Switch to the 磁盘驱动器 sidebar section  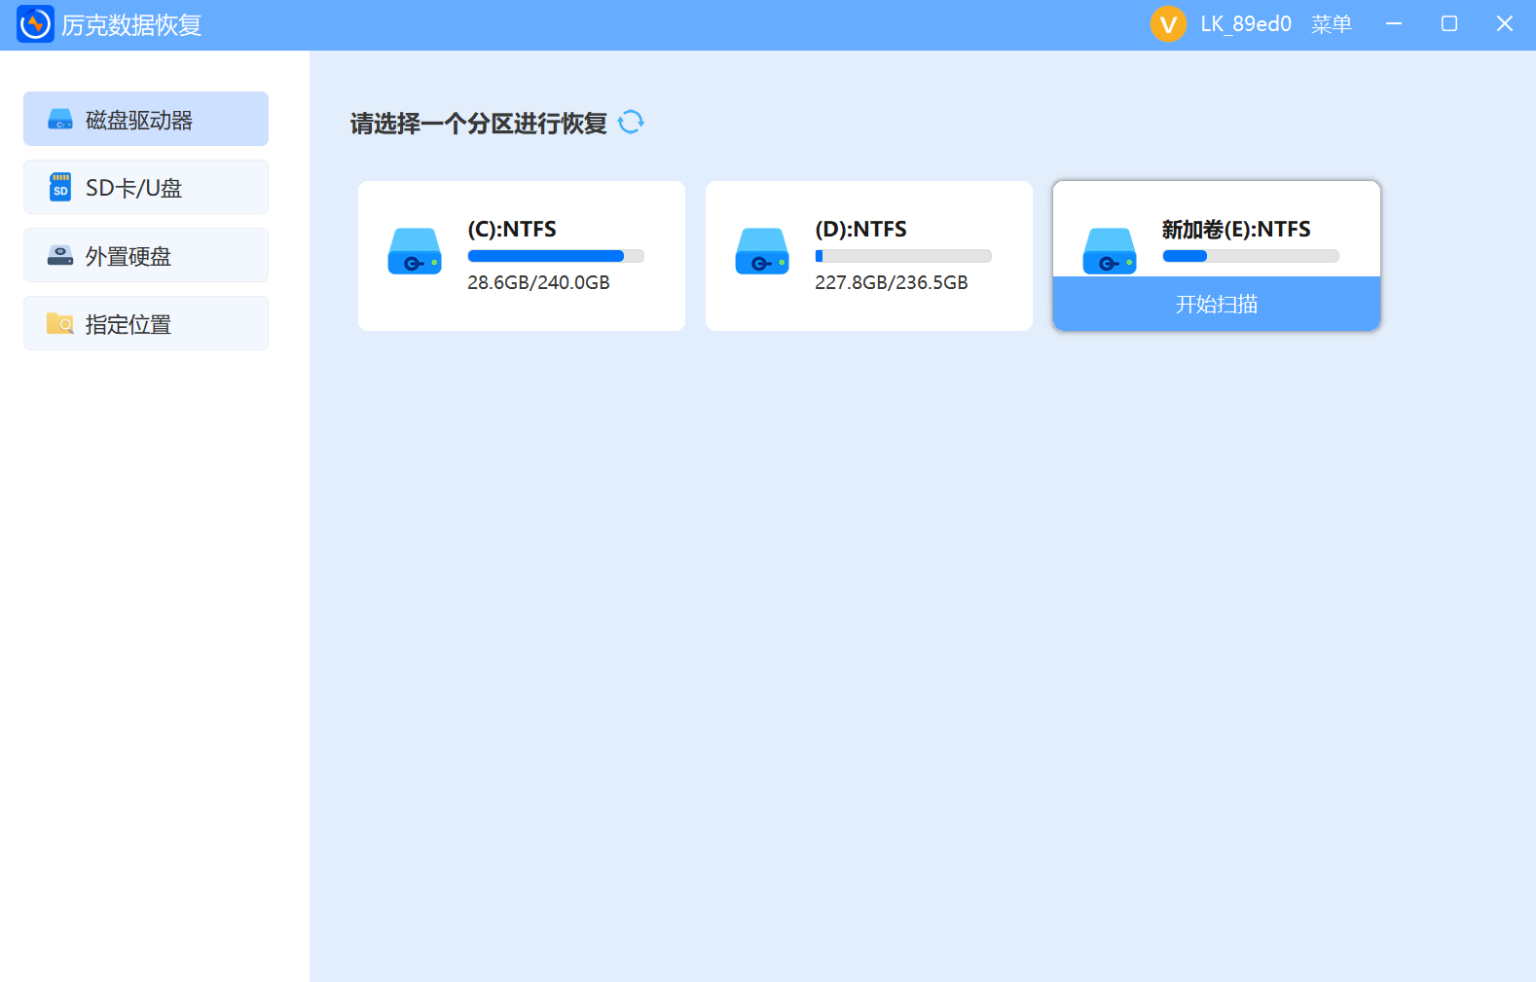tap(145, 118)
